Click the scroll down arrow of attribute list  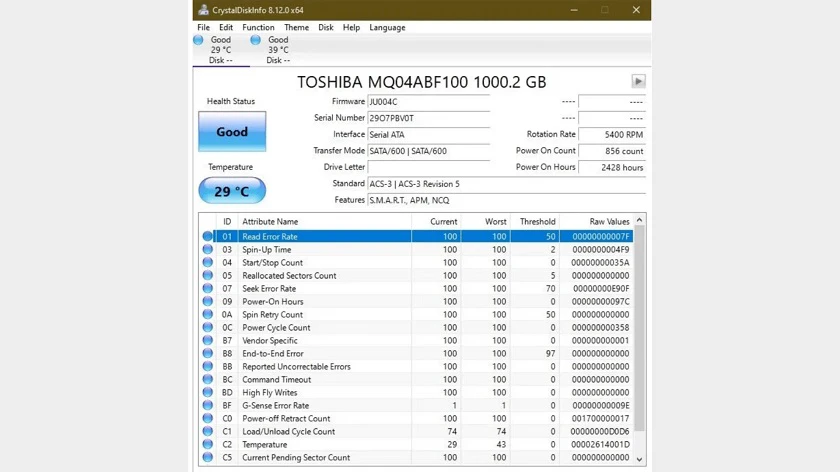click(639, 459)
